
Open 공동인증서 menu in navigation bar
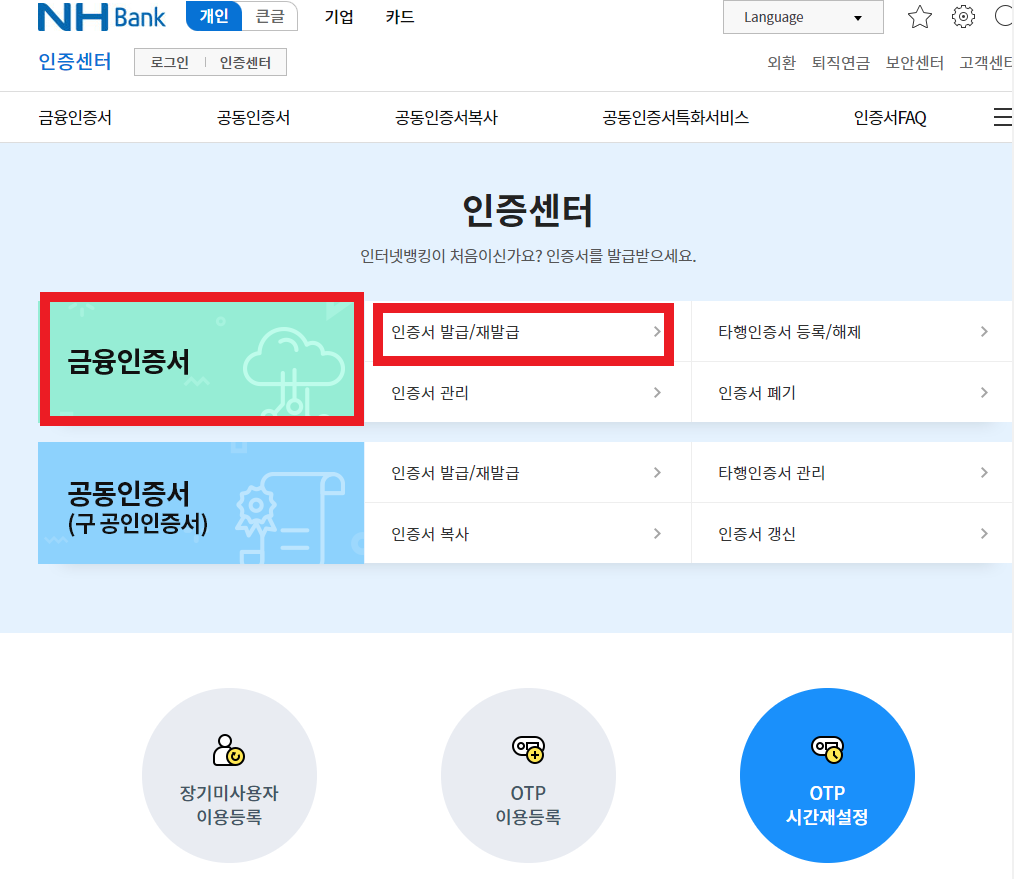(x=254, y=118)
